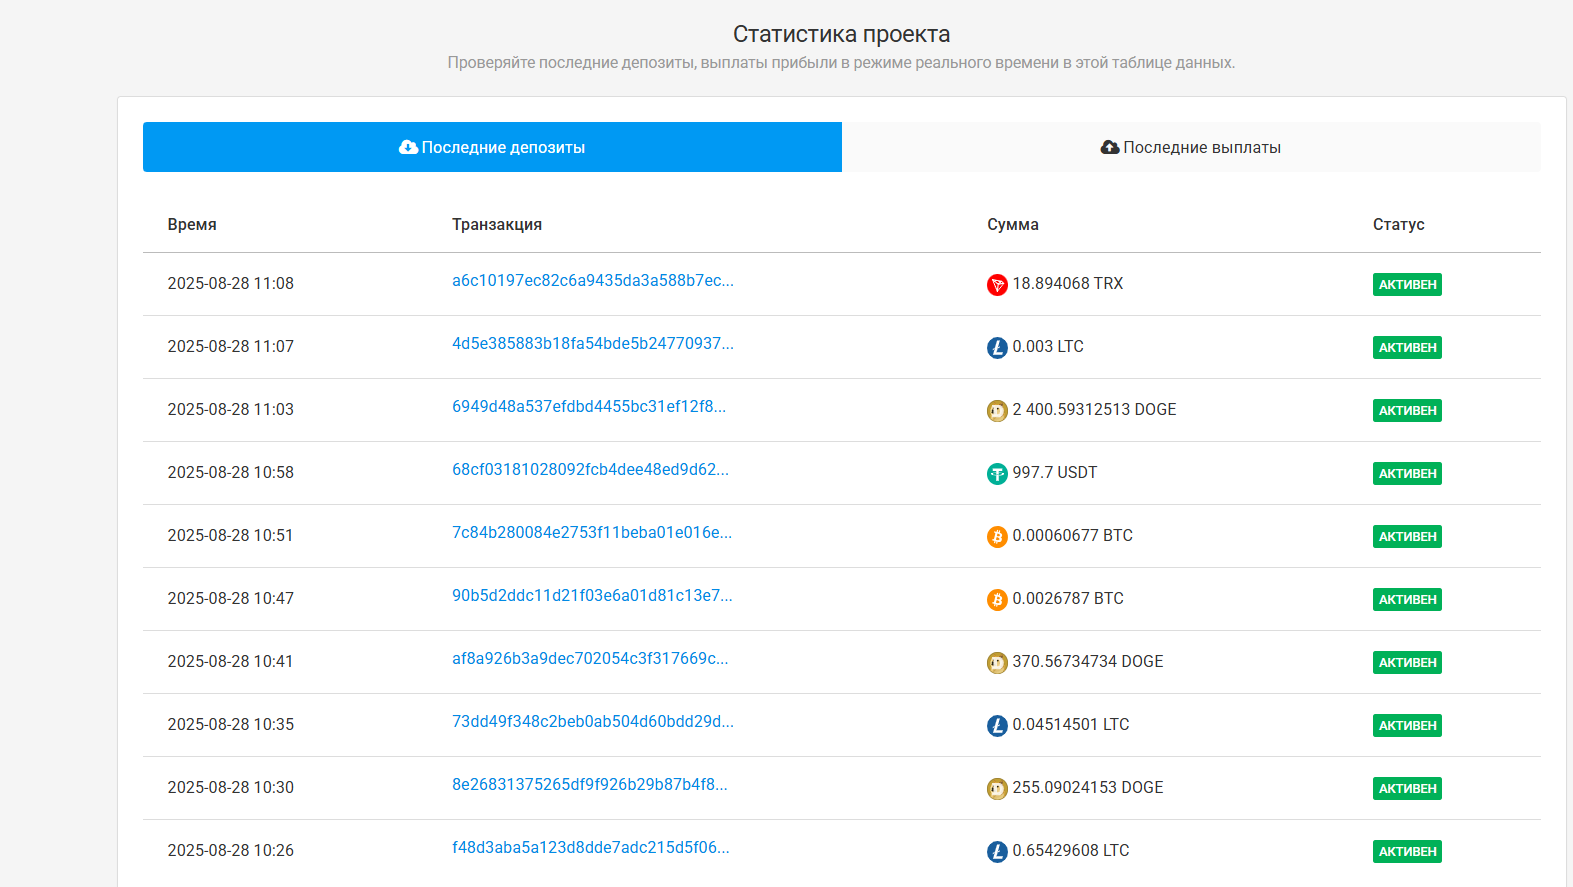Open transaction a6c10197ec82c6a9435da3a588b7ec
This screenshot has width=1573, height=887.
pyautogui.click(x=592, y=281)
